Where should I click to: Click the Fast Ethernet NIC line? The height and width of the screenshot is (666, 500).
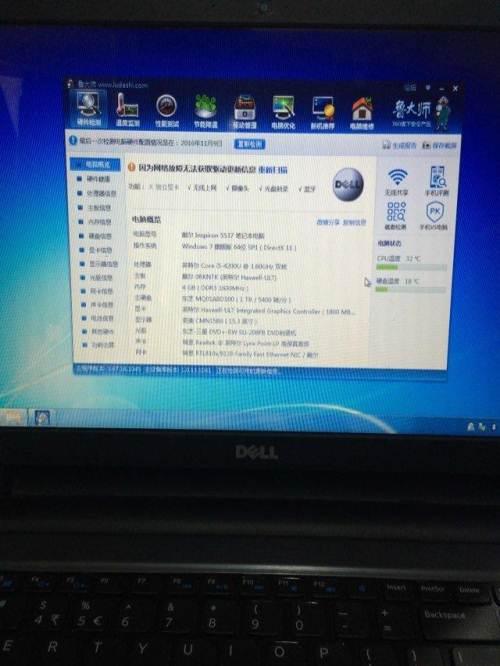tap(251, 353)
